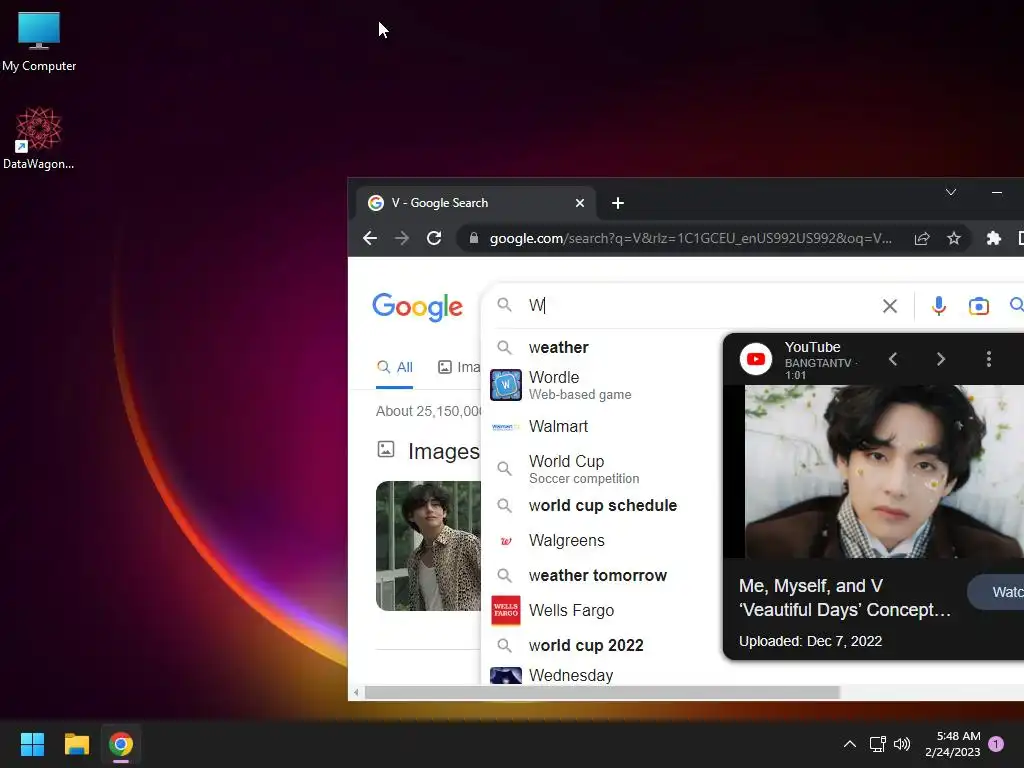The image size is (1024, 768).
Task: Choose weather tomorrow suggestion
Action: point(601,575)
